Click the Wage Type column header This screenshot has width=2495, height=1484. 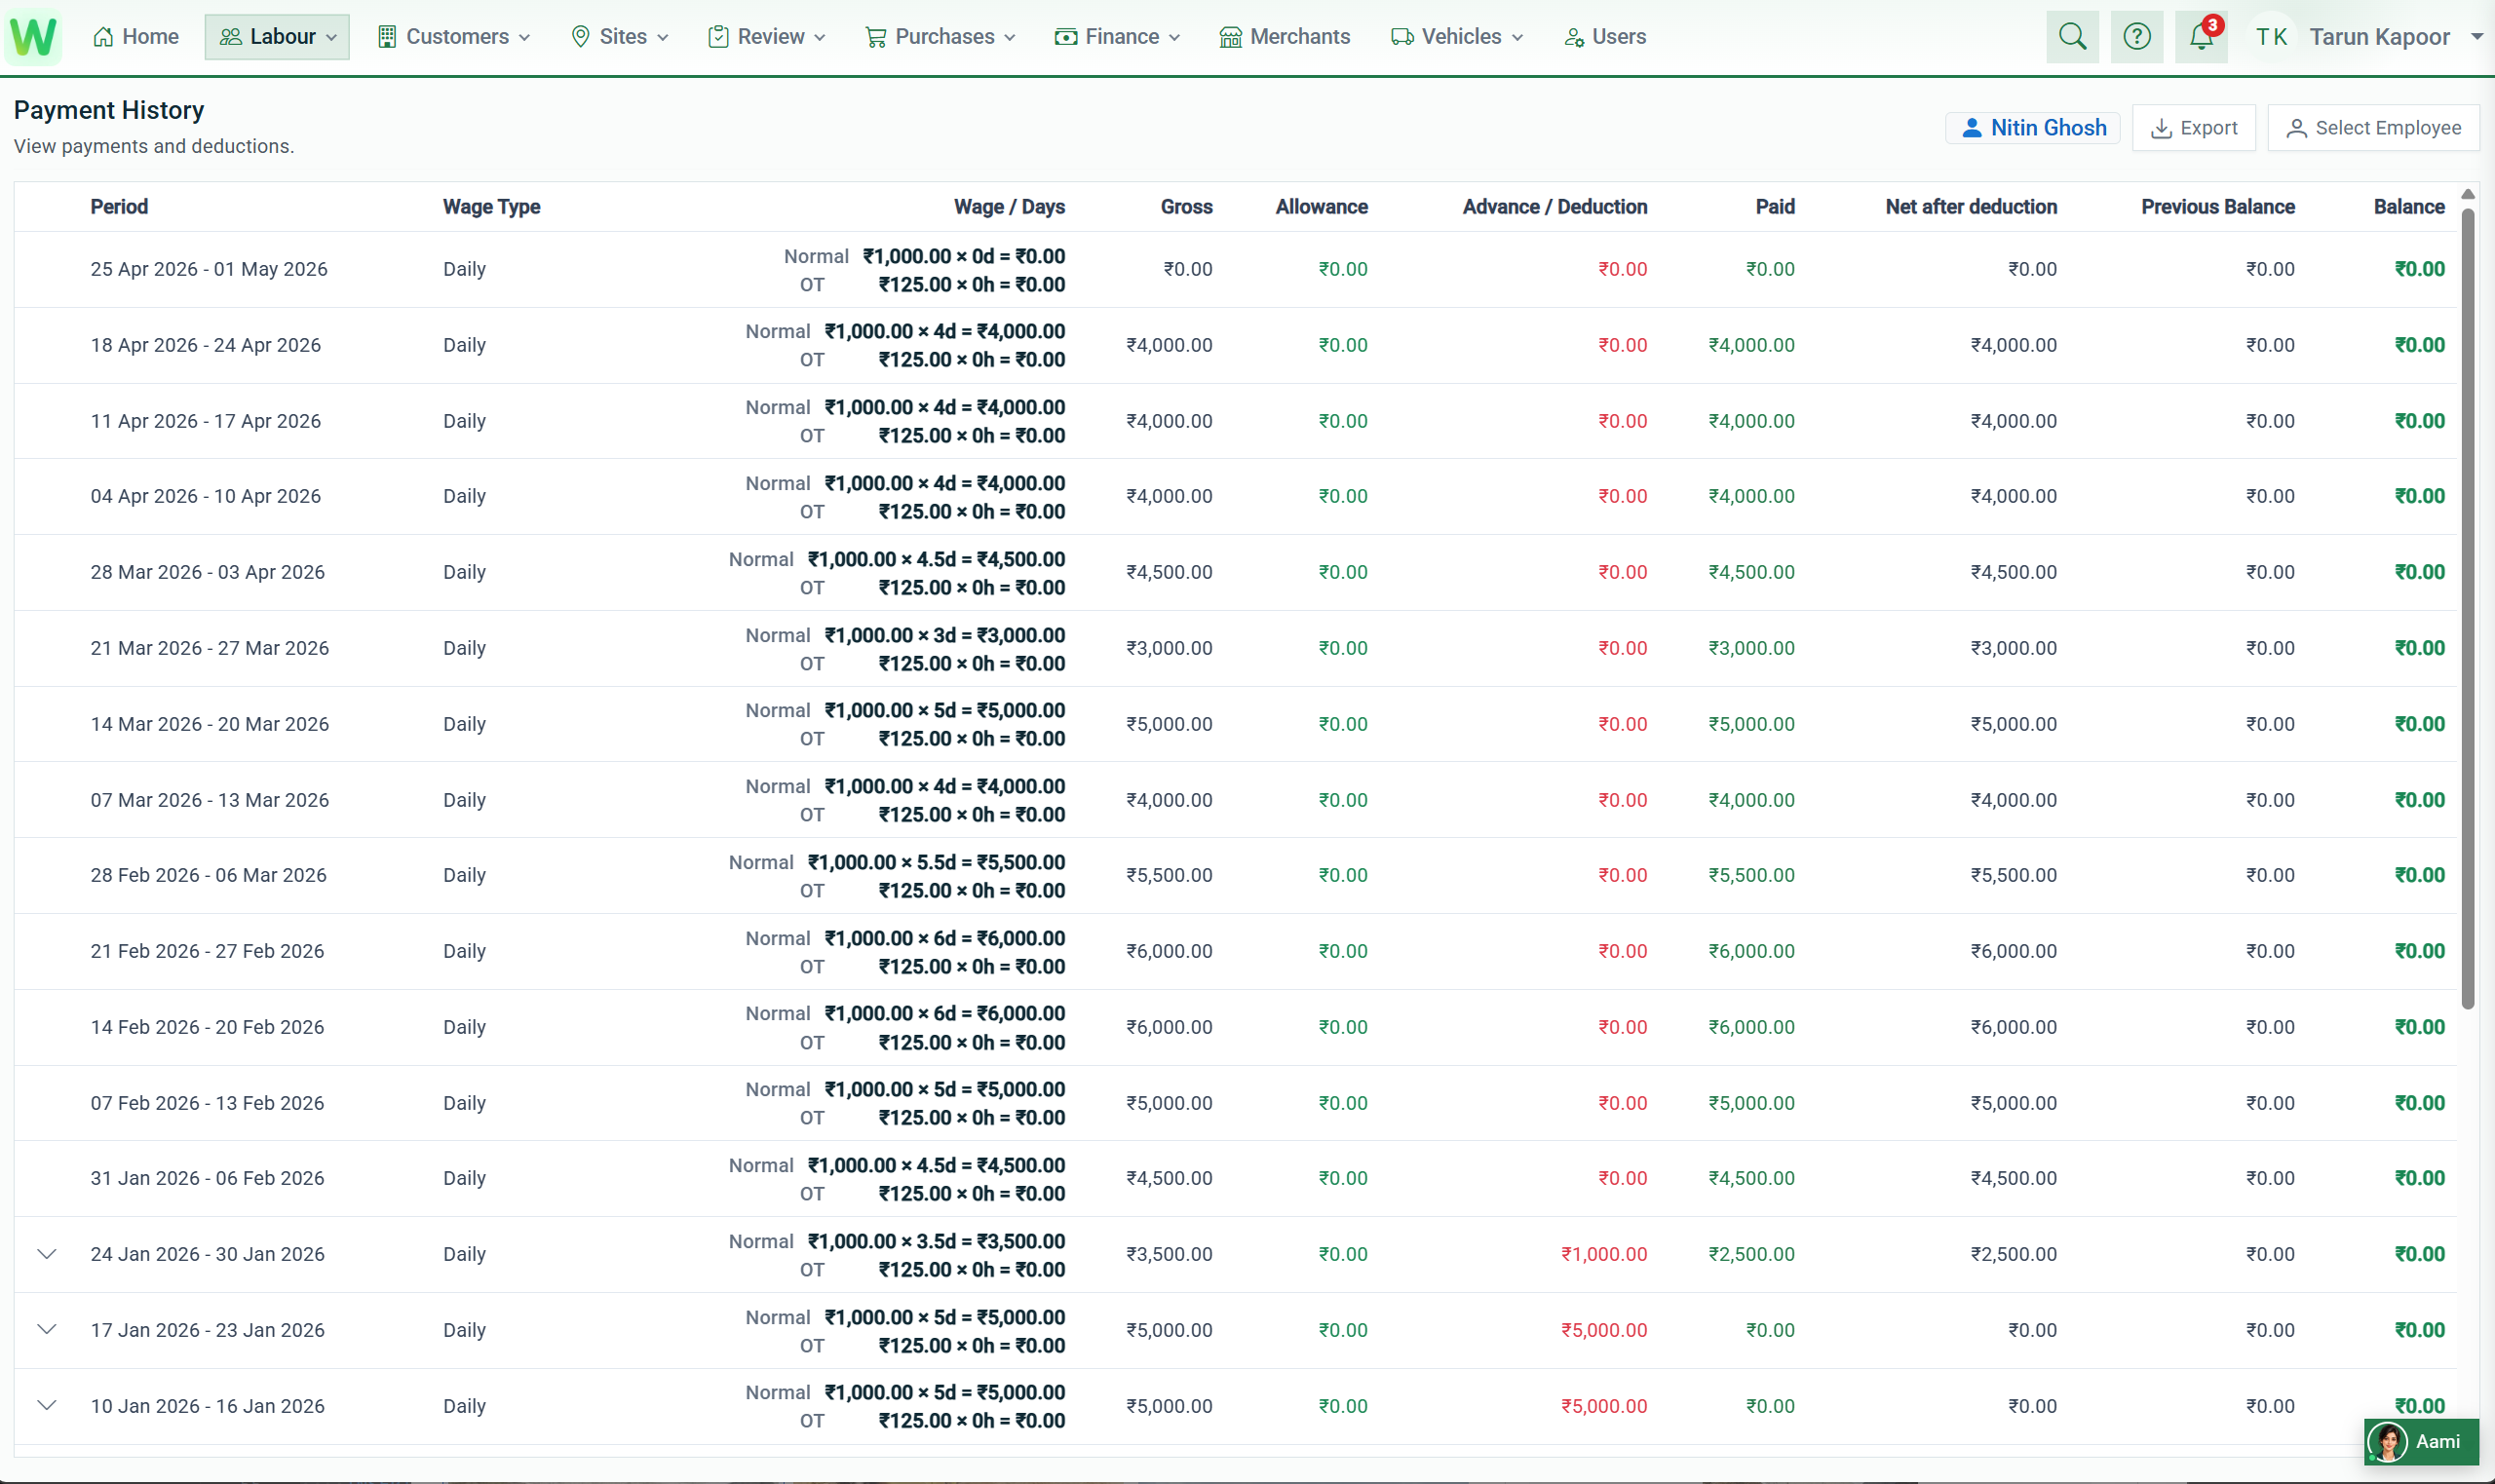[491, 207]
